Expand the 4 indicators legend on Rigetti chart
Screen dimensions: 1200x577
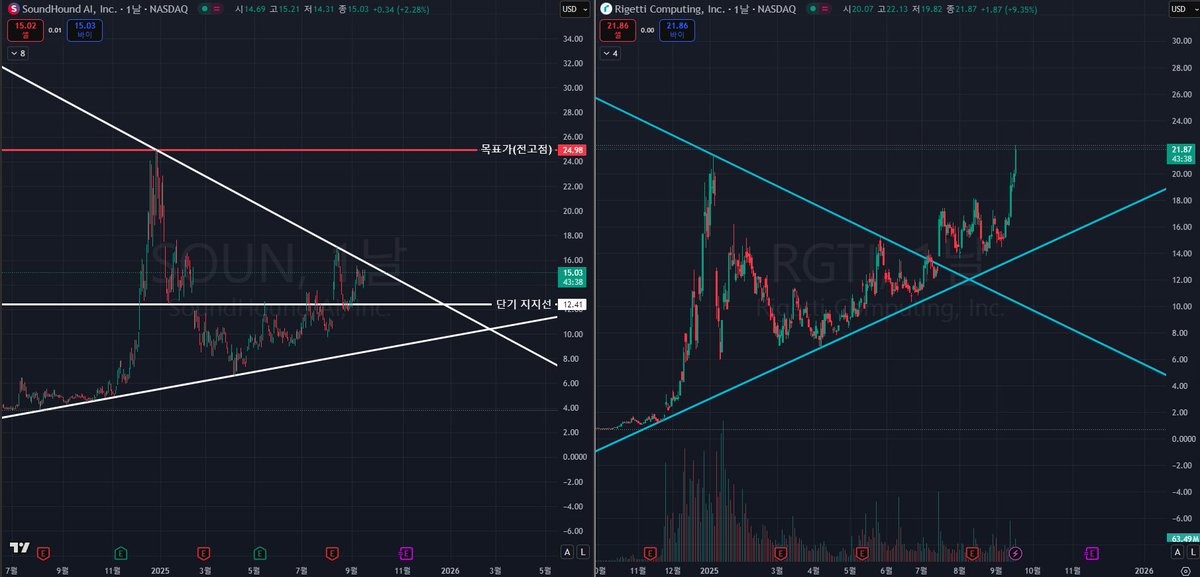click(x=611, y=53)
